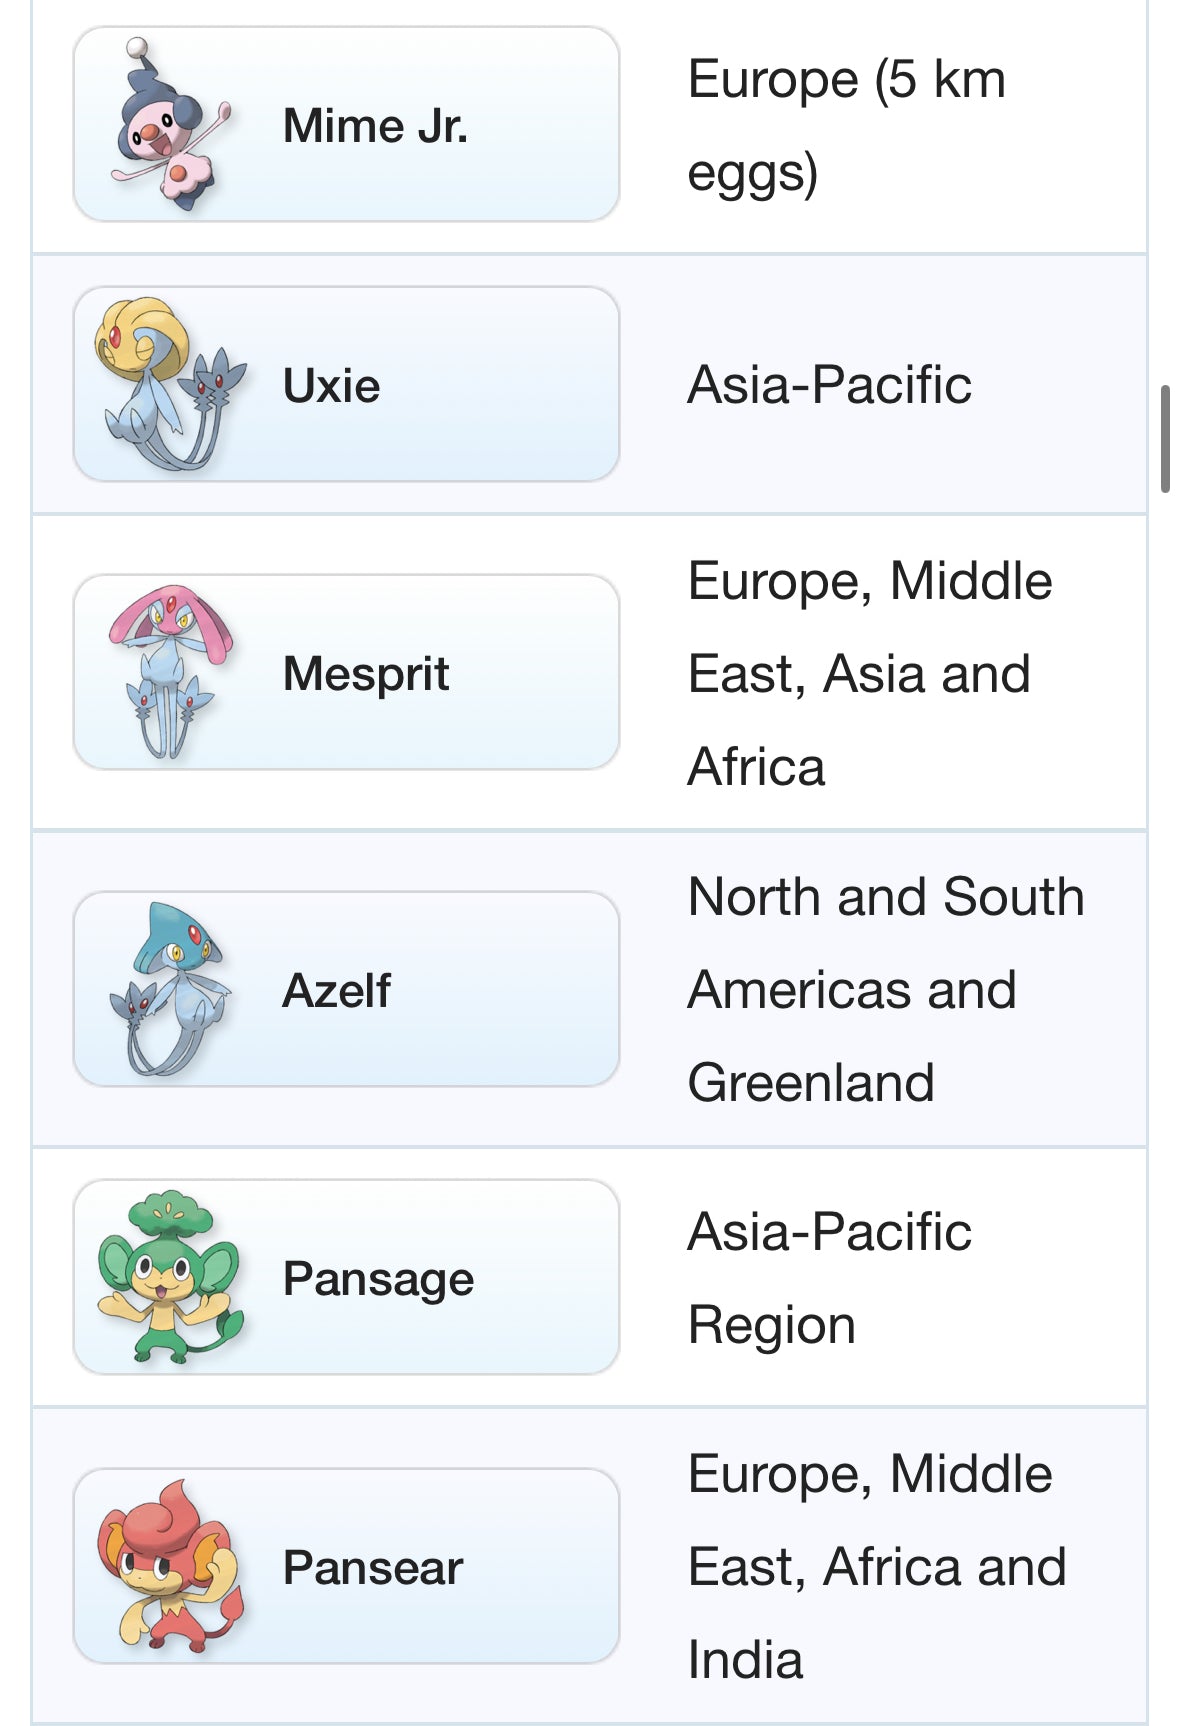
Task: Click the Pansear artwork image
Action: click(170, 1565)
